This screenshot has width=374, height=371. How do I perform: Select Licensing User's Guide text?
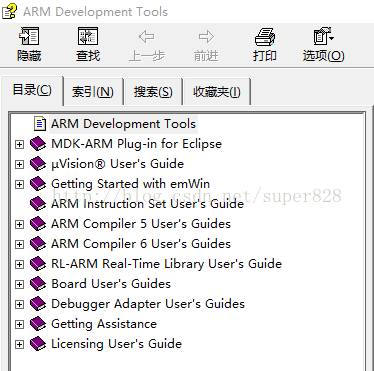tap(116, 344)
